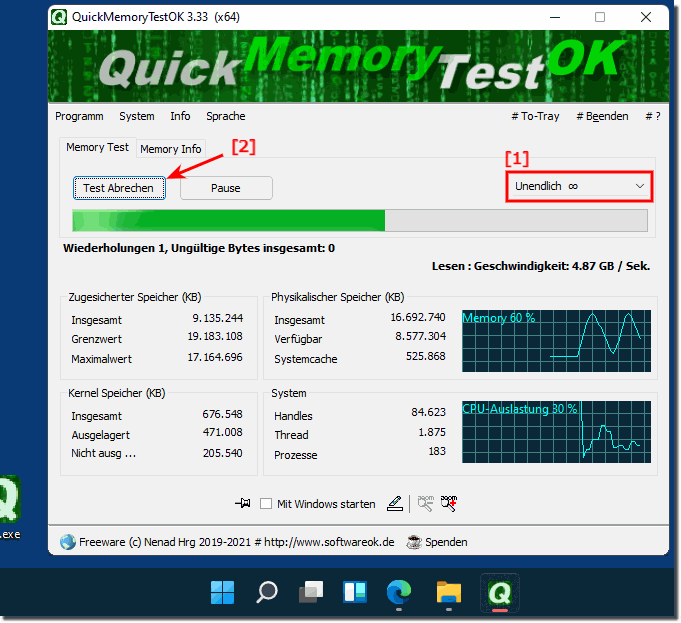Click the Test Abrechen button

(x=119, y=188)
